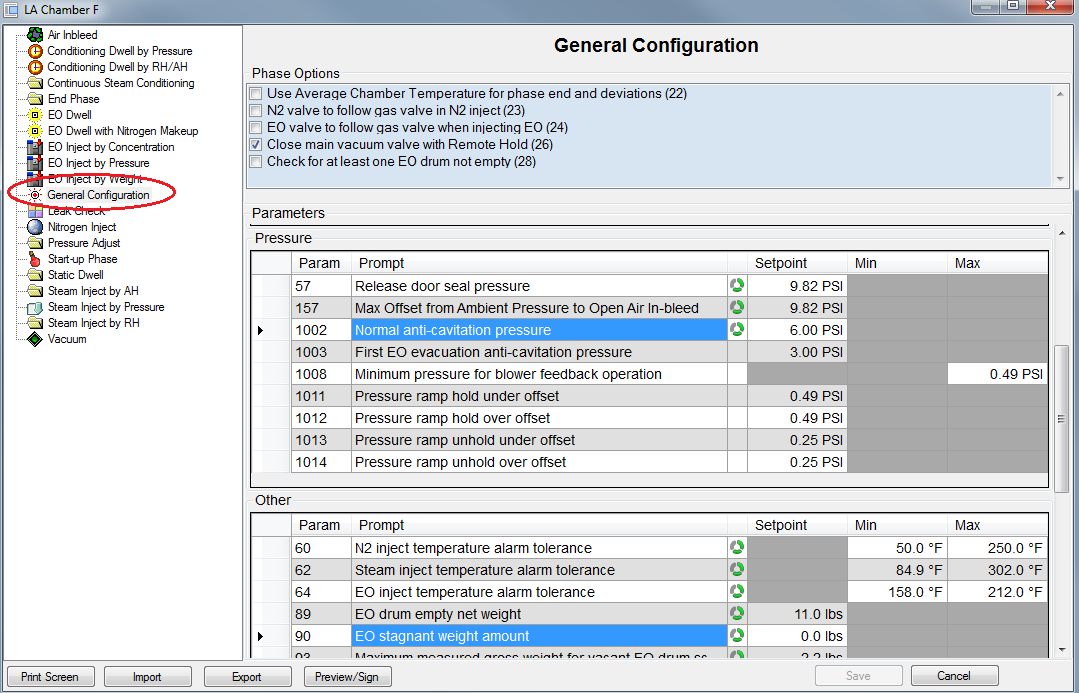Click the Vacuum phase diamond icon
The image size is (1079, 693).
35,339
